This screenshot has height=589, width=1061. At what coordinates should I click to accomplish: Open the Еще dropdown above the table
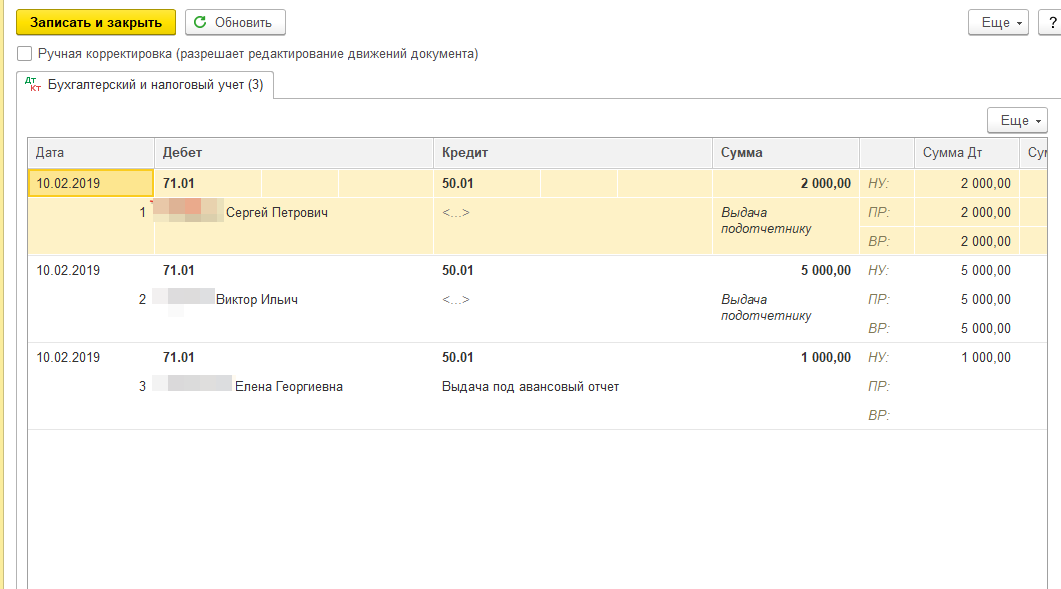pos(1018,120)
